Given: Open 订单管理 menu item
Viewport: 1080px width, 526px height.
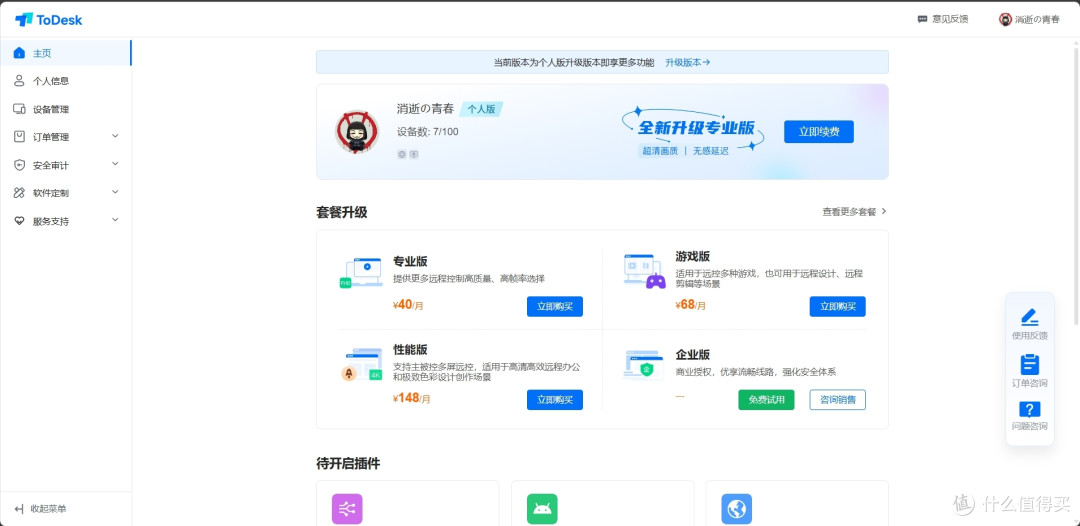Looking at the screenshot, I should pos(65,136).
